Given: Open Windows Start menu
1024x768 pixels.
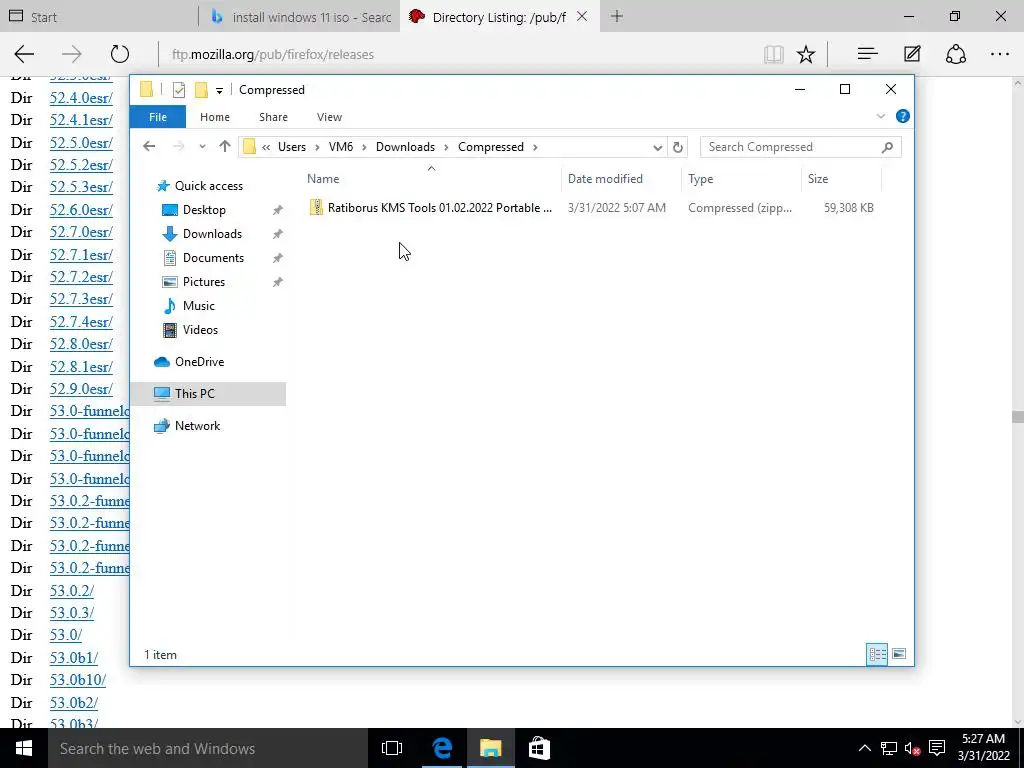Looking at the screenshot, I should [24, 748].
